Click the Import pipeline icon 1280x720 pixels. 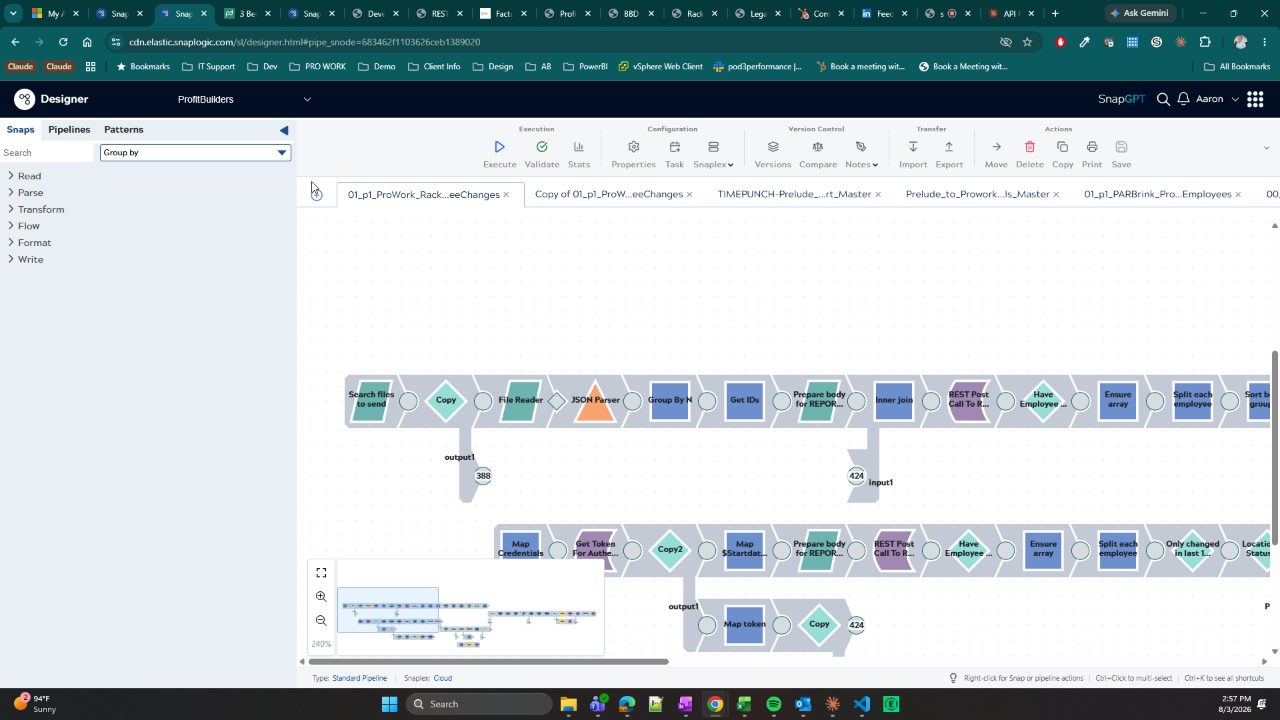pos(913,147)
